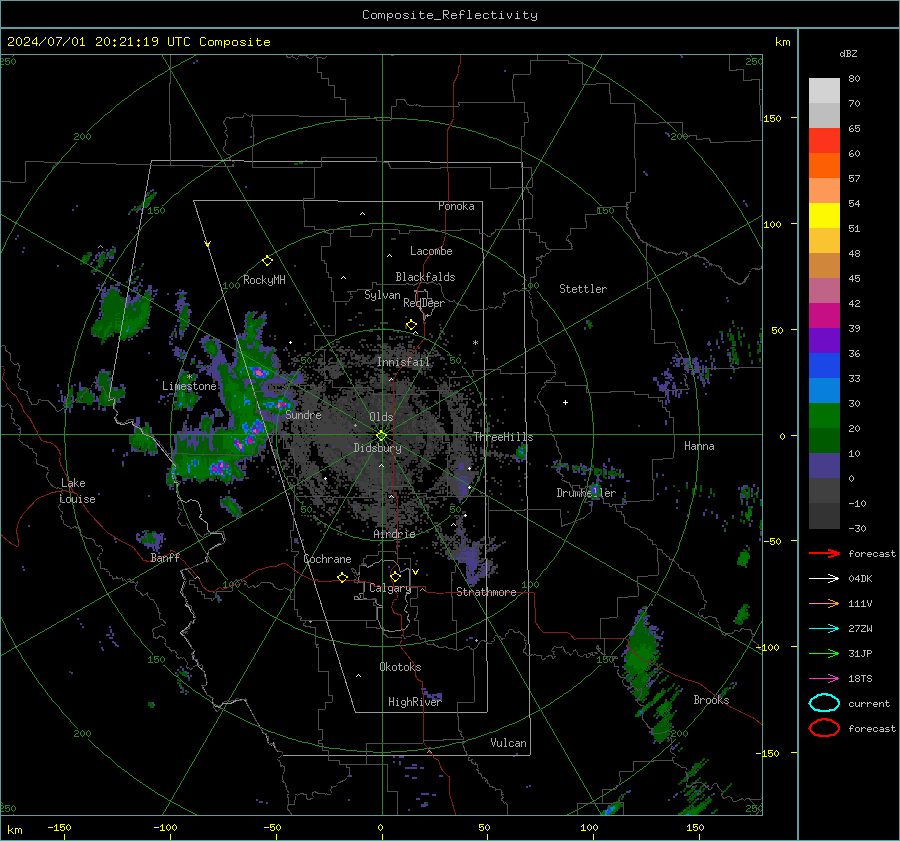Click the bright red swatch below 65 dBZ
The image size is (900, 841).
pyautogui.click(x=824, y=141)
